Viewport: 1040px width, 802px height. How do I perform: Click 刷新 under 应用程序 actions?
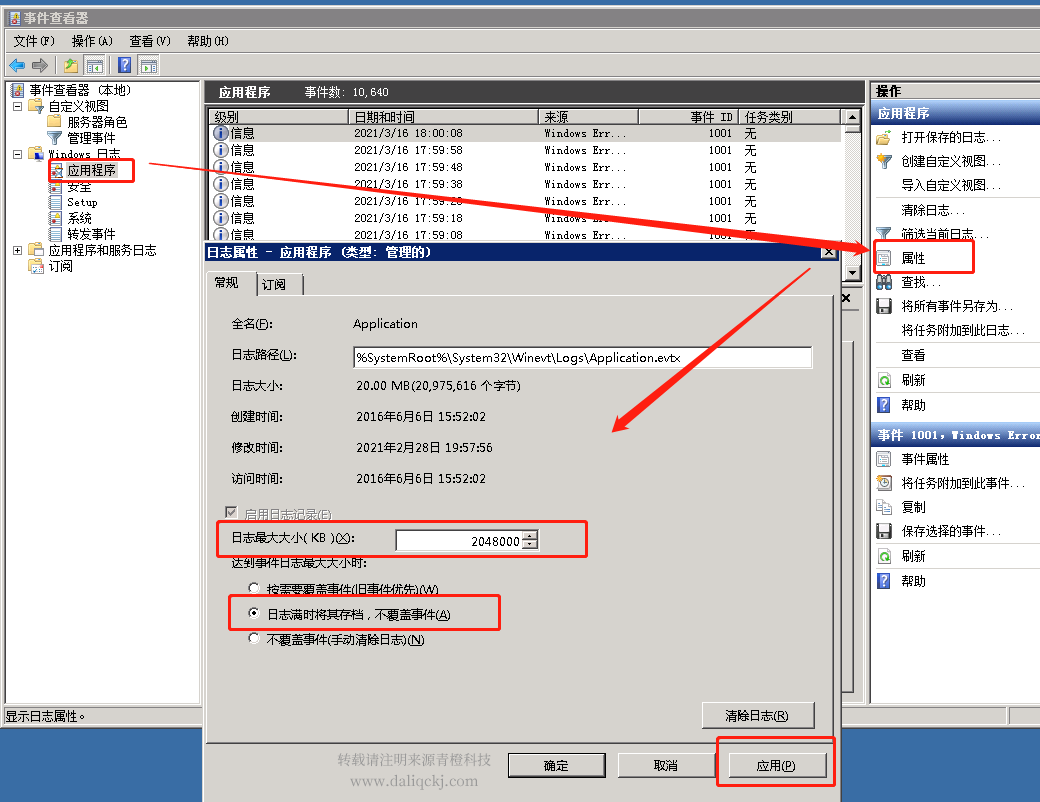click(913, 380)
